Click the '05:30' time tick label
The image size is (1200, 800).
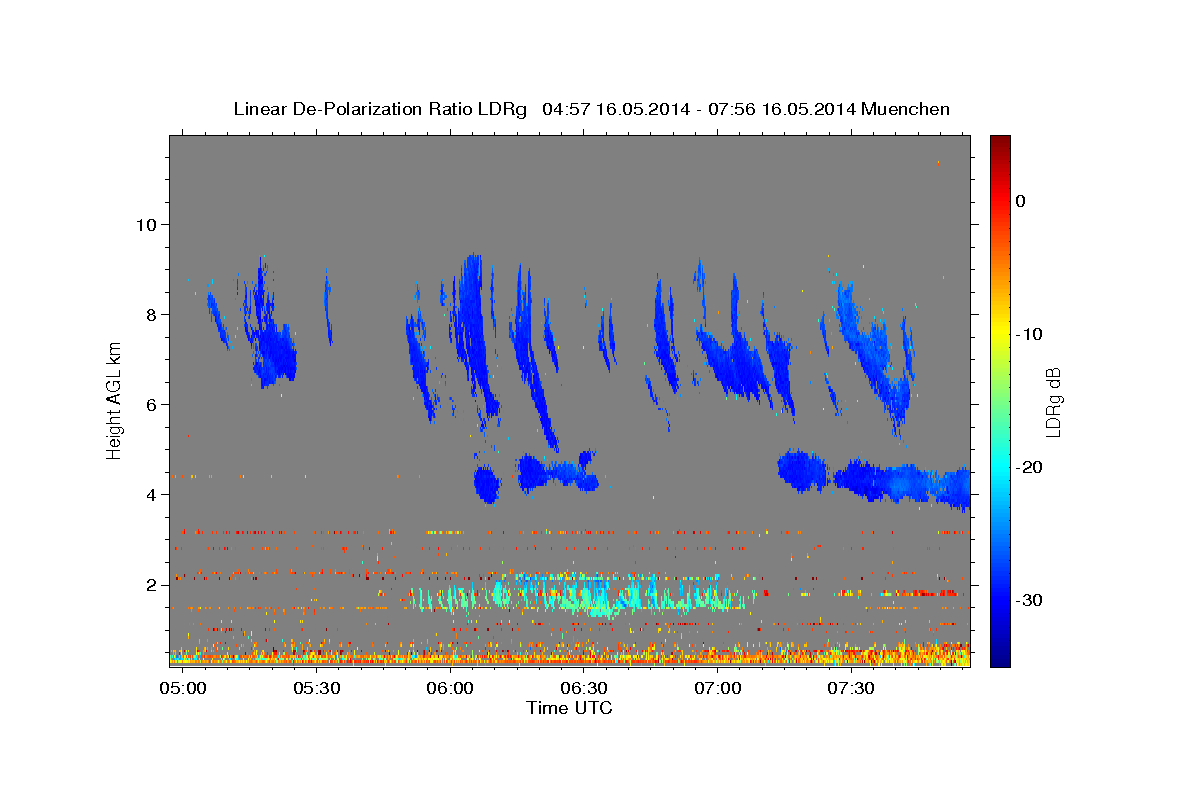[317, 689]
